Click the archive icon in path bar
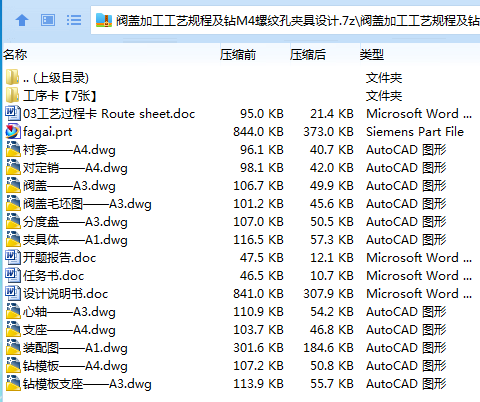This screenshot has width=480, height=402. pyautogui.click(x=104, y=20)
